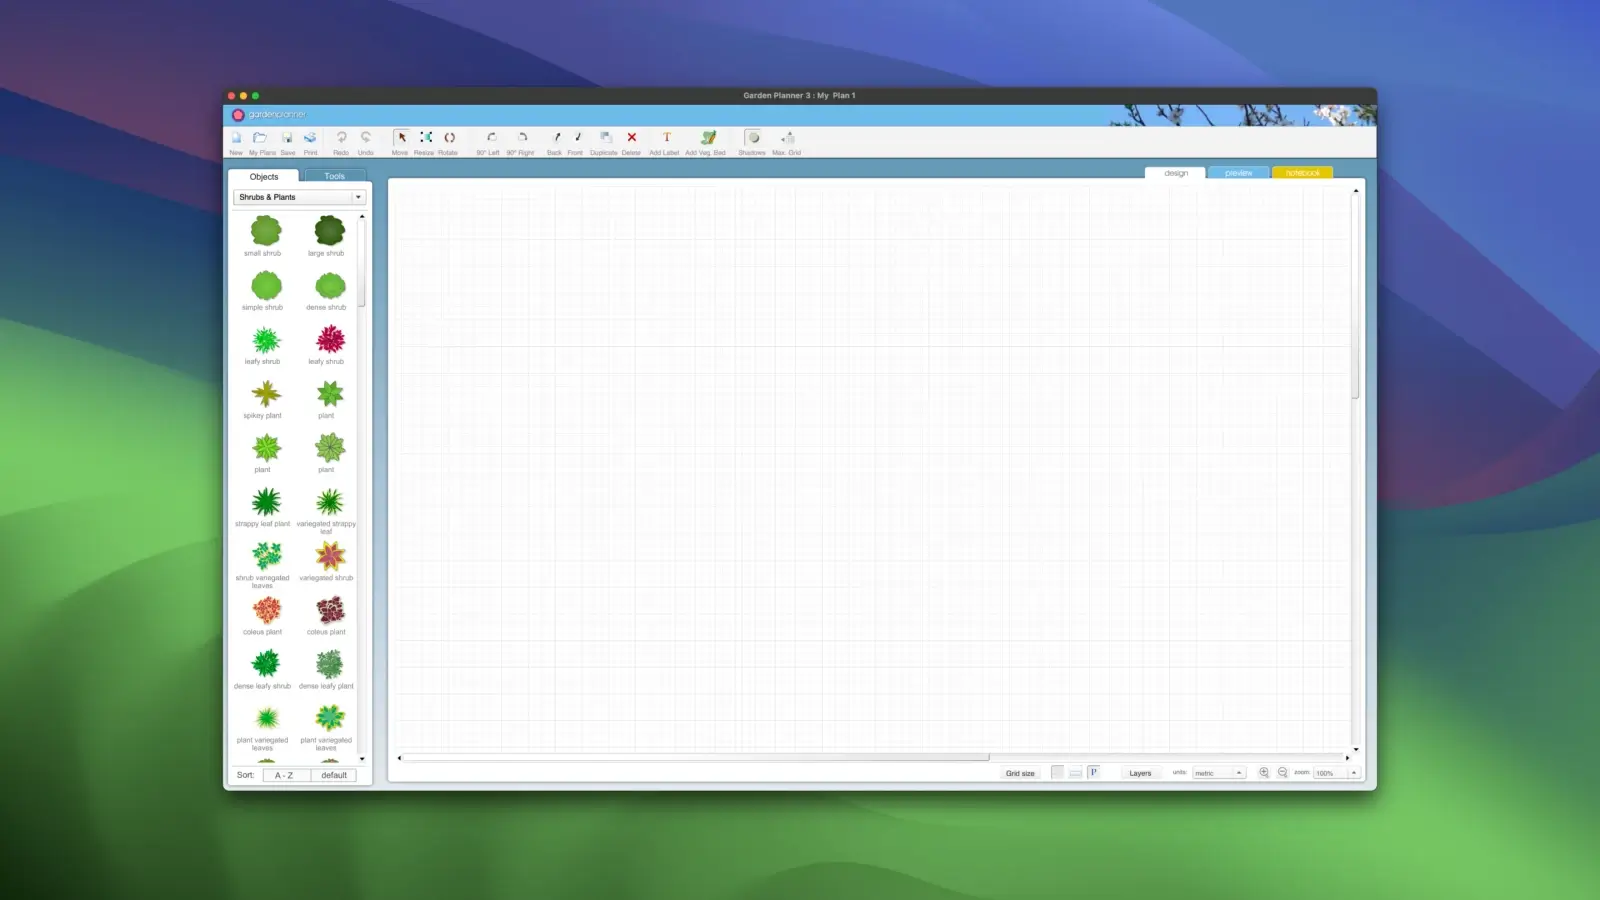The image size is (1600, 900).
Task: Click the Rotate tool icon
Action: pos(449,138)
